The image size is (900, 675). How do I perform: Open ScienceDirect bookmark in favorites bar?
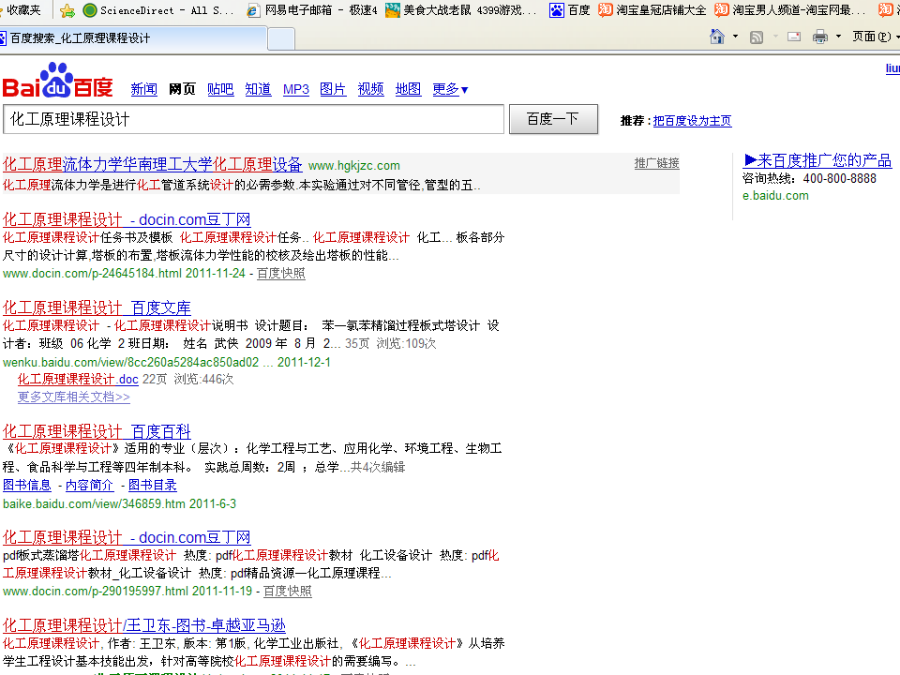click(x=158, y=10)
